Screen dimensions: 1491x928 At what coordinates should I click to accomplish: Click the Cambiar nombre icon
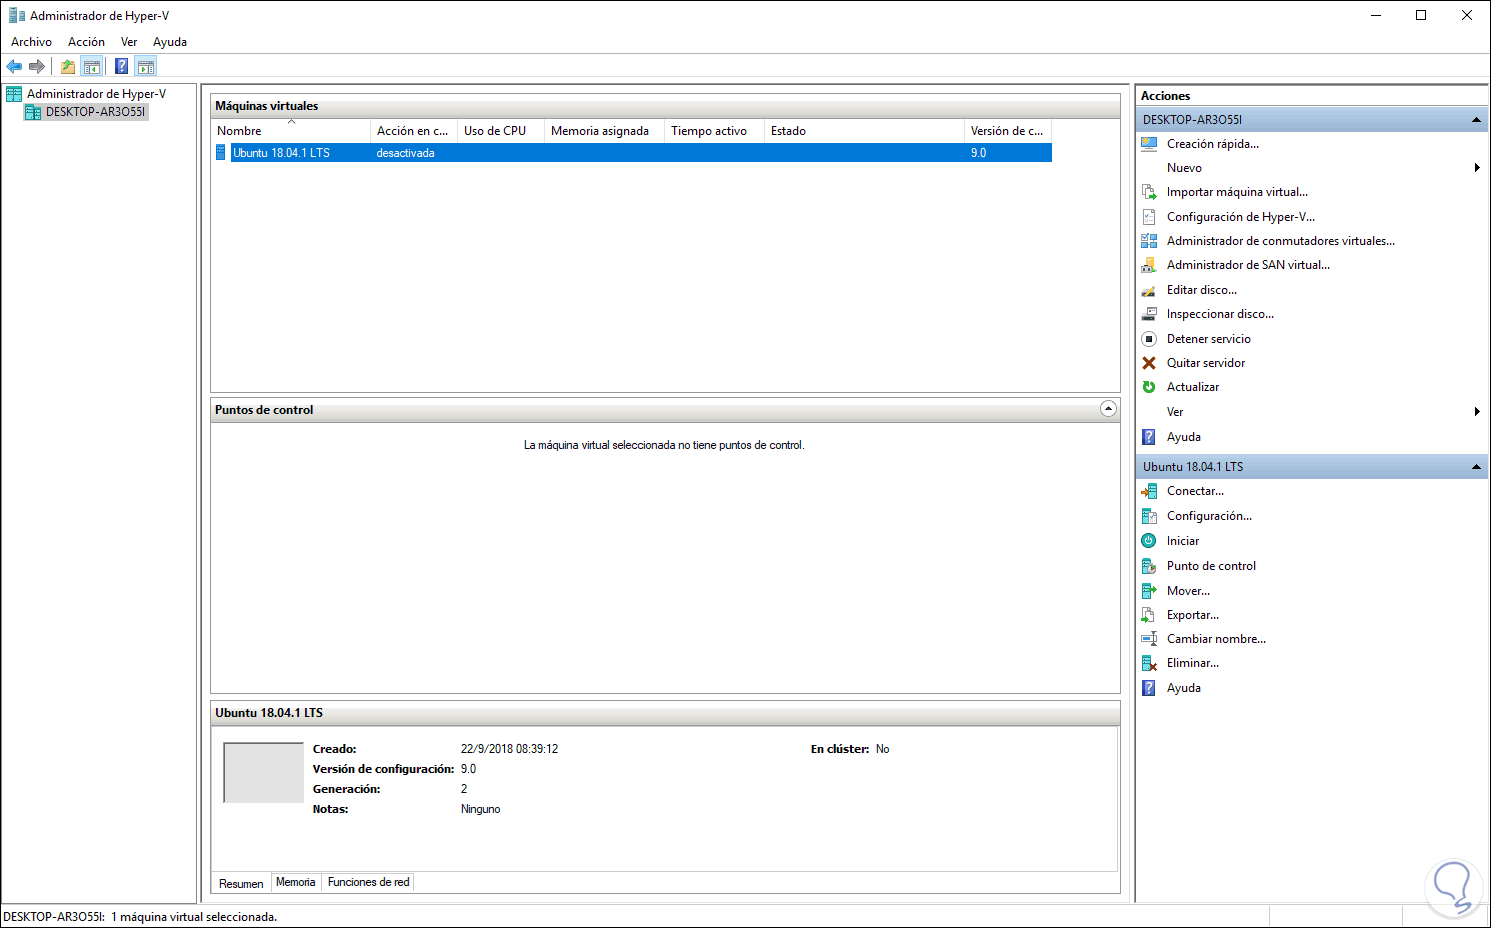tap(1149, 639)
